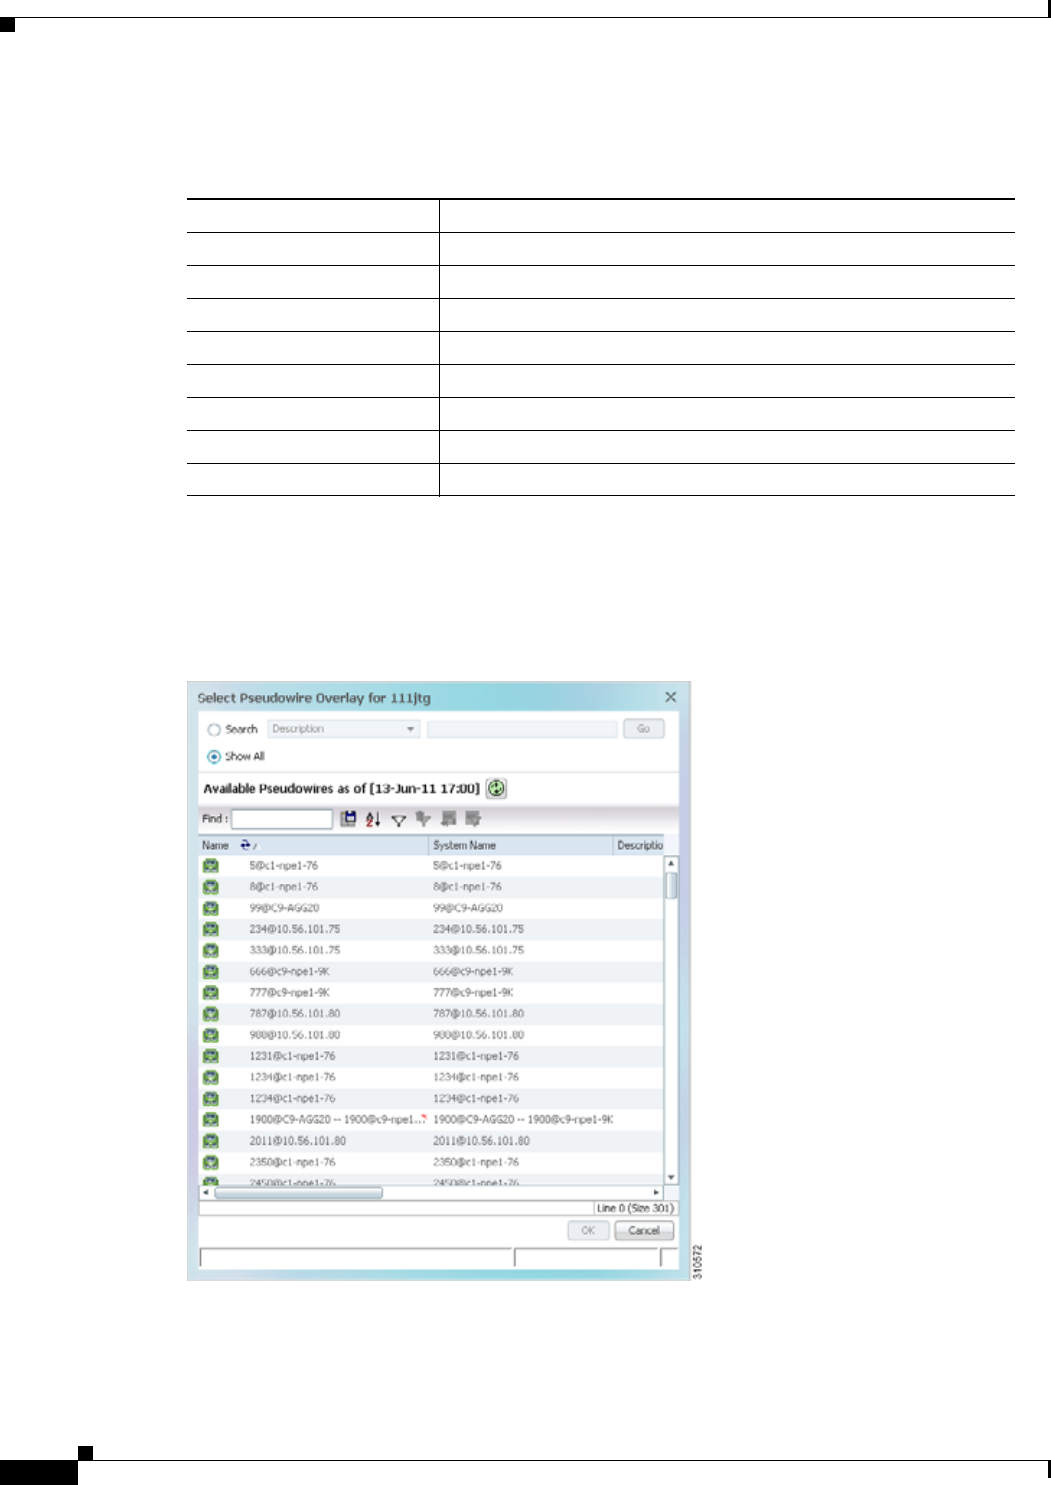Click pseudowire icon for 1900@C9-AGG20 row
Image resolution: width=1051 pixels, height=1485 pixels.
[x=211, y=1119]
